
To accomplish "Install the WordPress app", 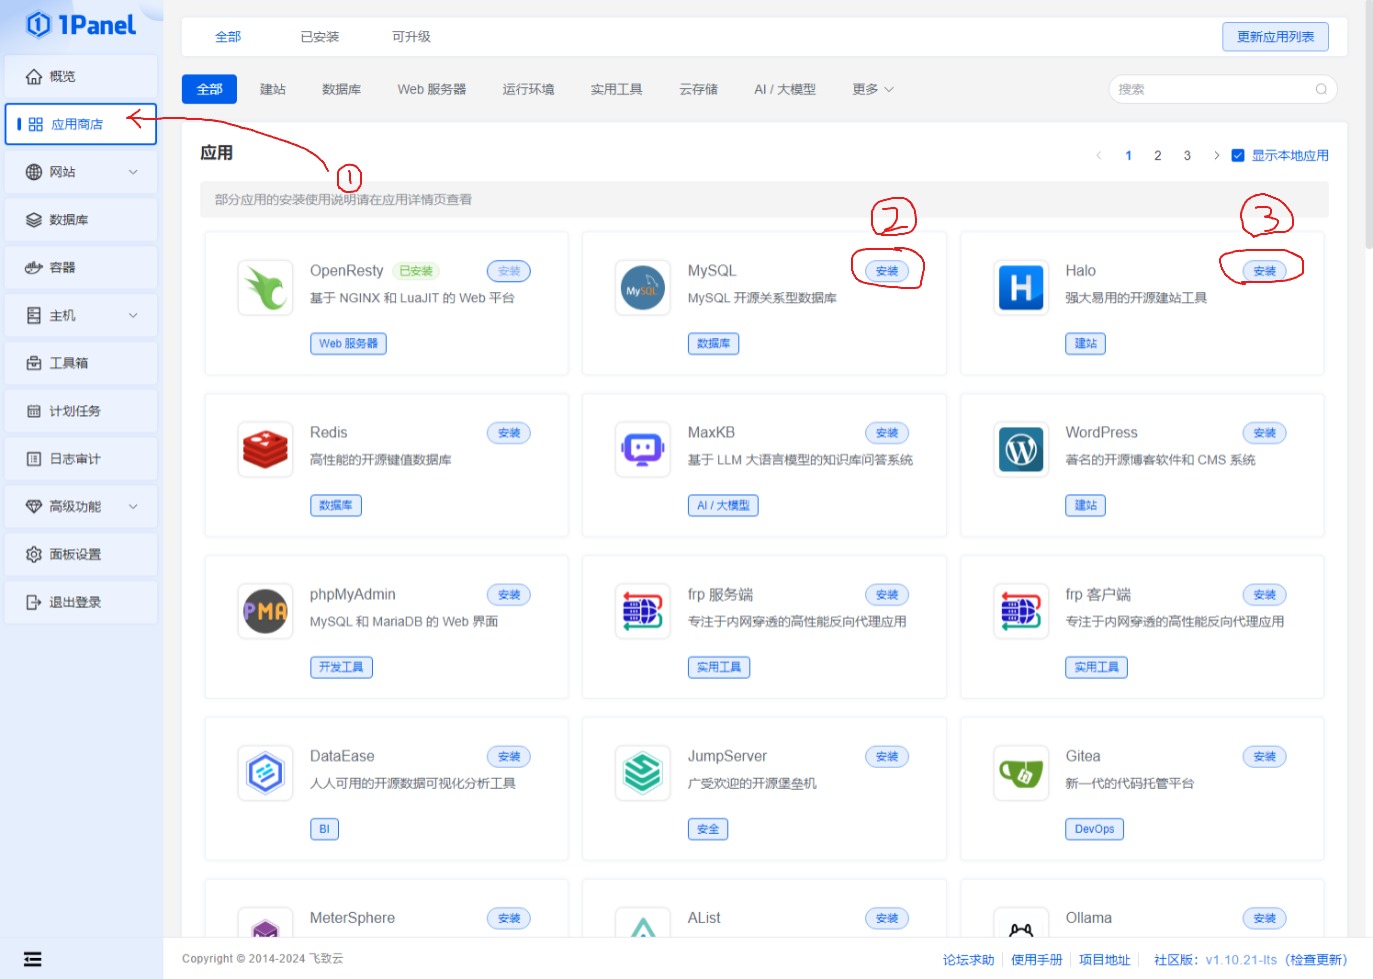I will coord(1265,433).
